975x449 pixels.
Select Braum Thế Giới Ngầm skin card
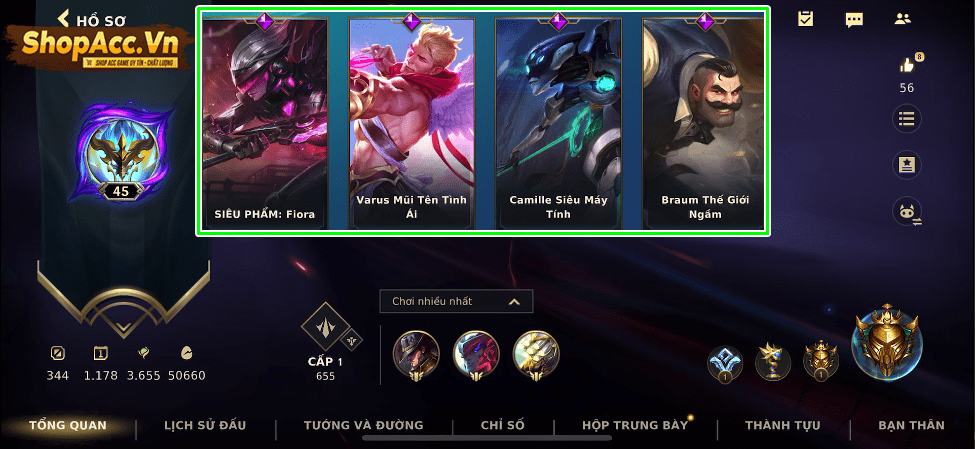click(x=705, y=123)
